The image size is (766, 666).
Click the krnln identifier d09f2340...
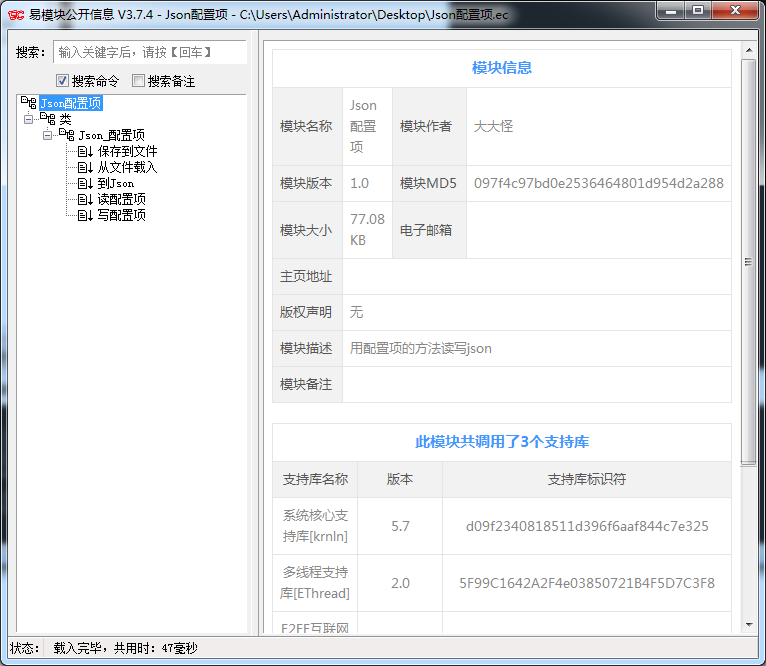pos(587,526)
